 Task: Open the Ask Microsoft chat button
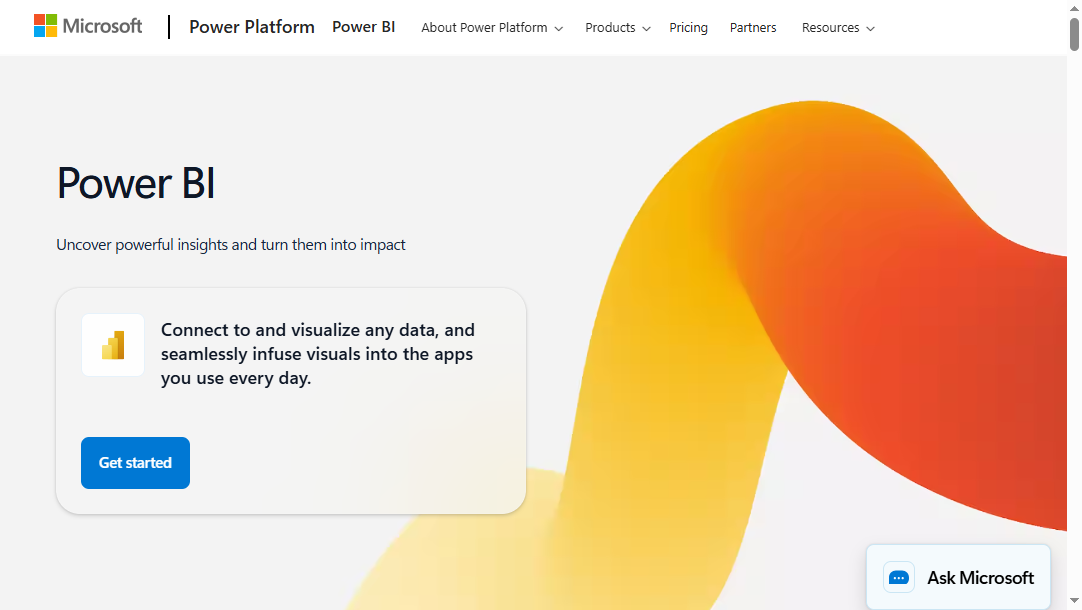point(958,578)
